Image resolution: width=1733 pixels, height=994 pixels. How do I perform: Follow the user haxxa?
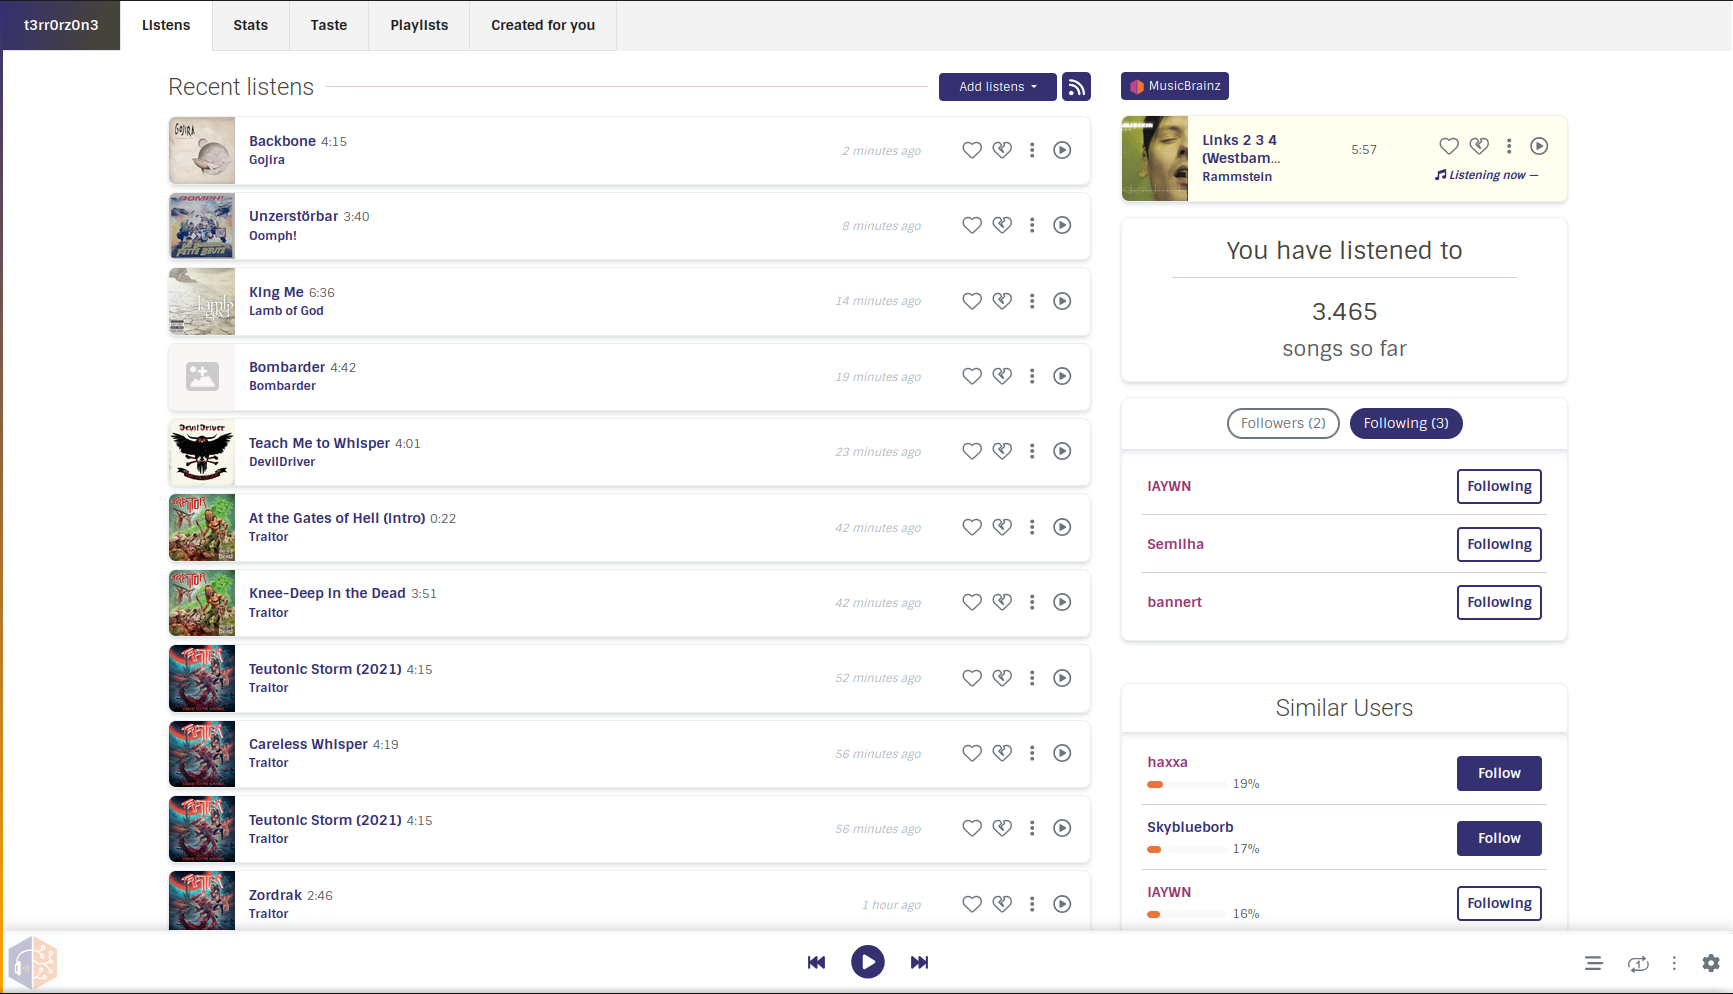pyautogui.click(x=1498, y=773)
